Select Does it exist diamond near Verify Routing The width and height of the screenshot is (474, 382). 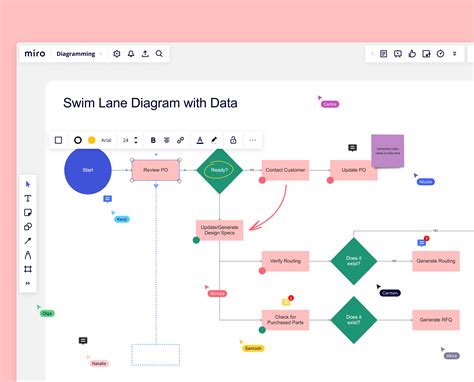click(x=354, y=261)
